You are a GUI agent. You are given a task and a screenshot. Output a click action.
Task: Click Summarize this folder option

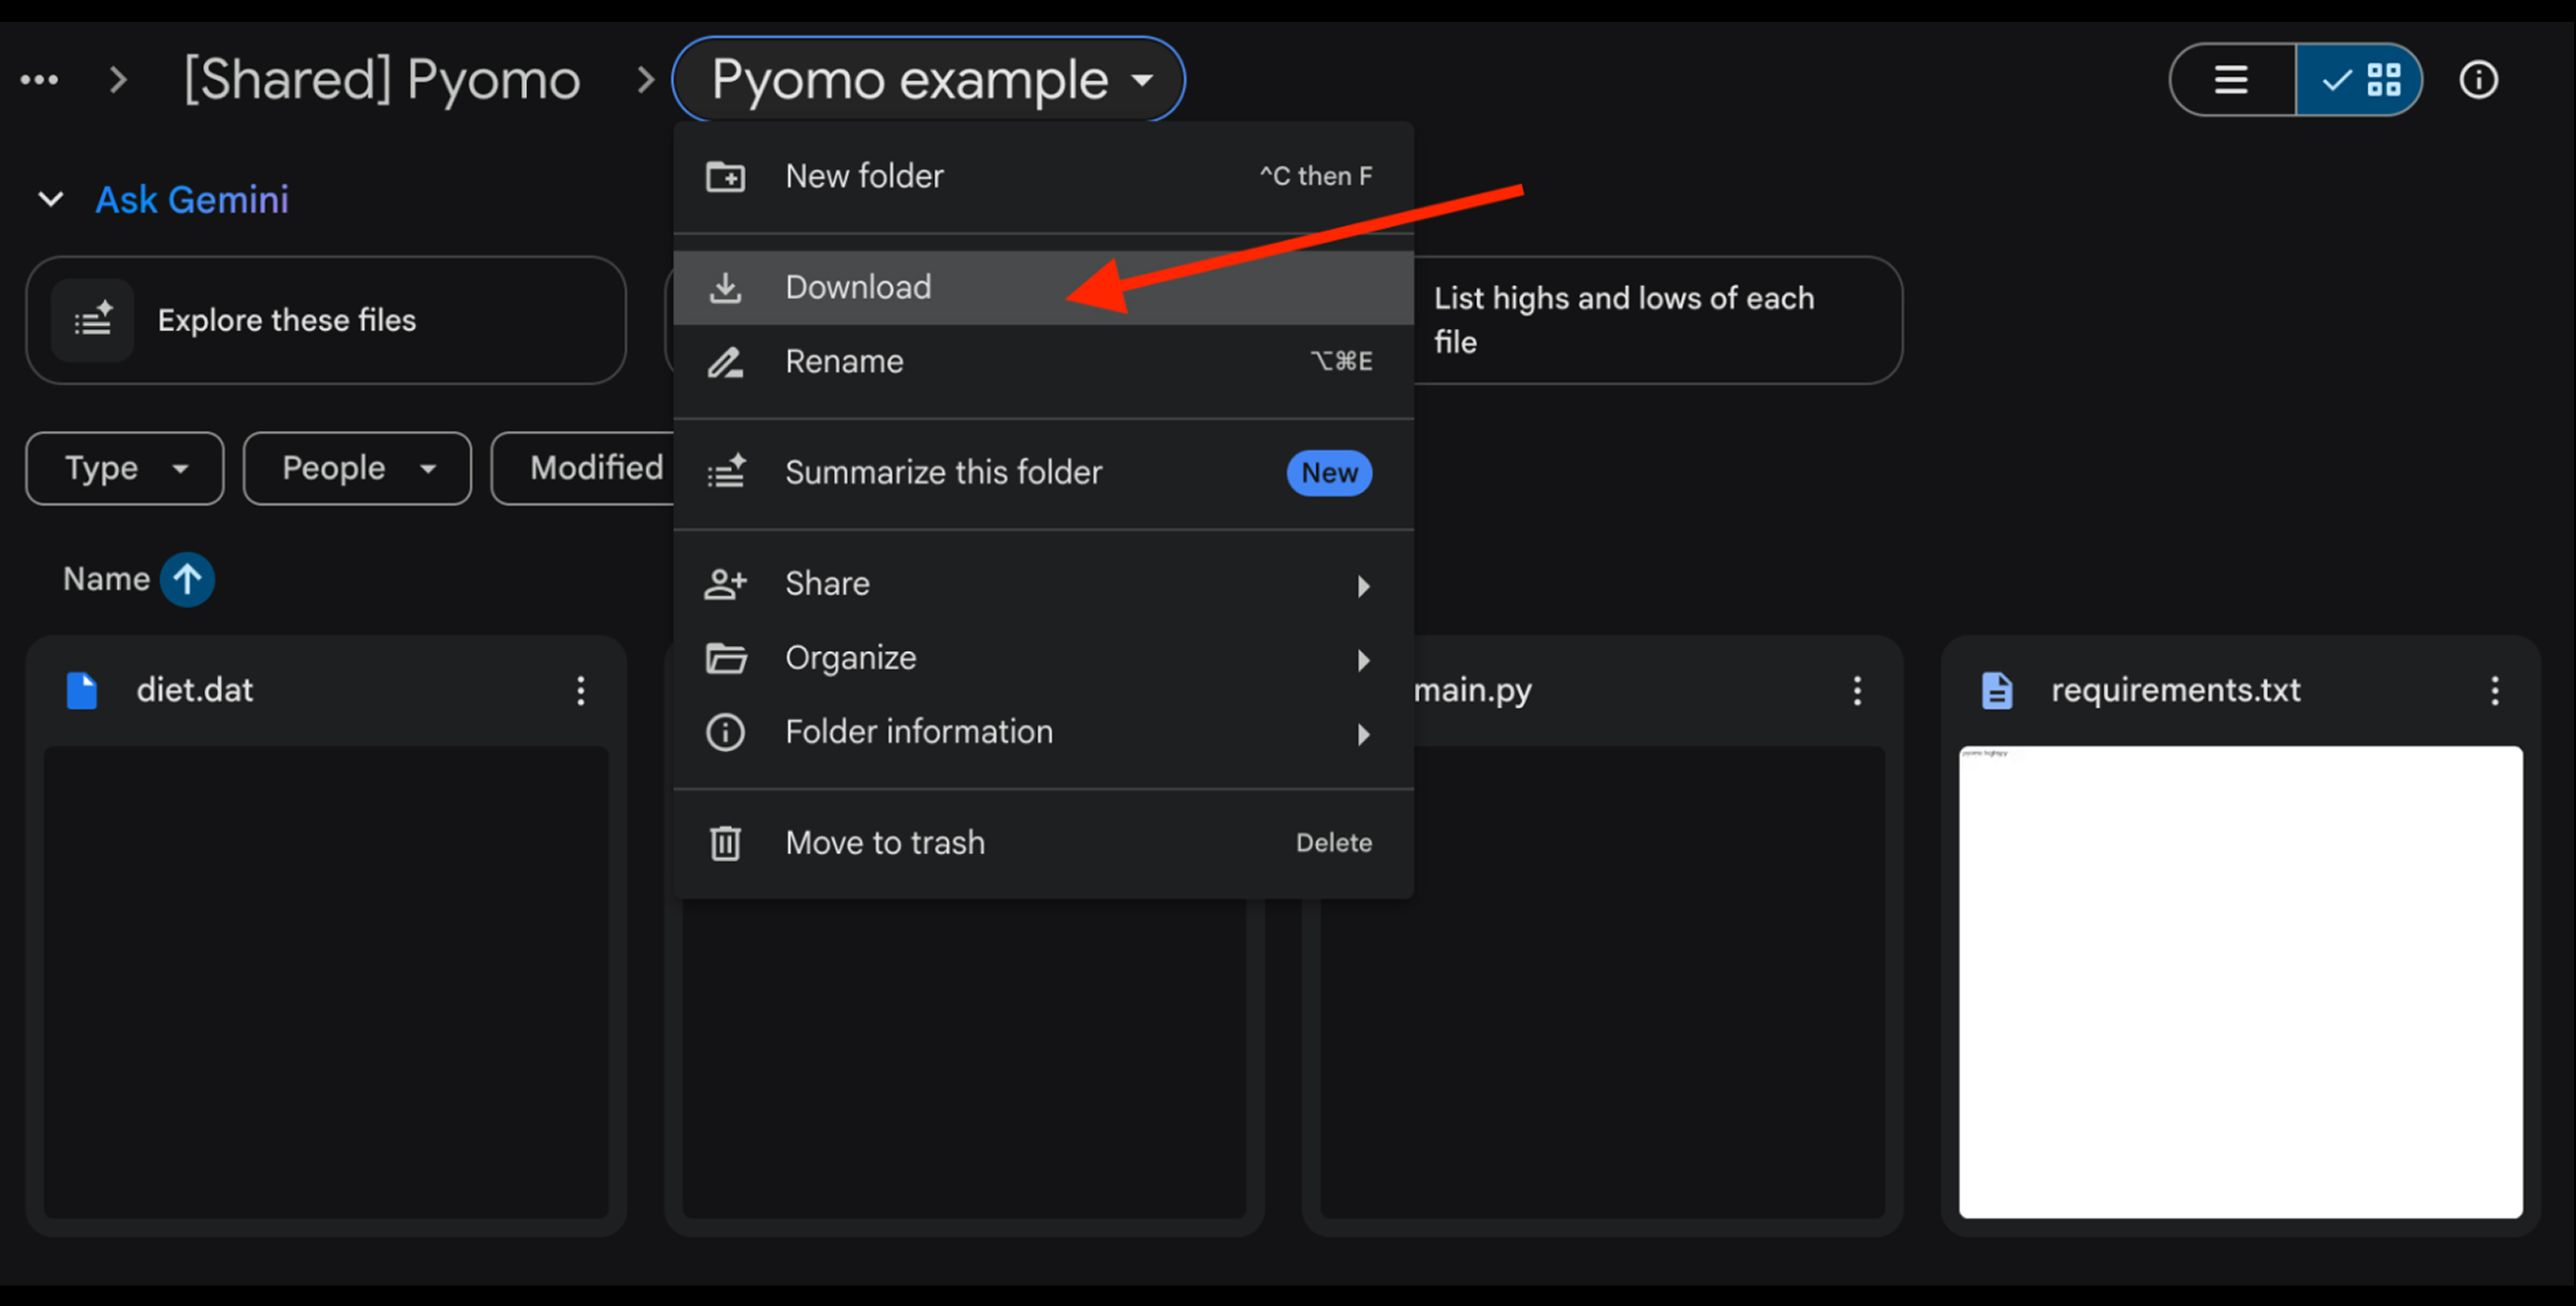click(x=943, y=472)
